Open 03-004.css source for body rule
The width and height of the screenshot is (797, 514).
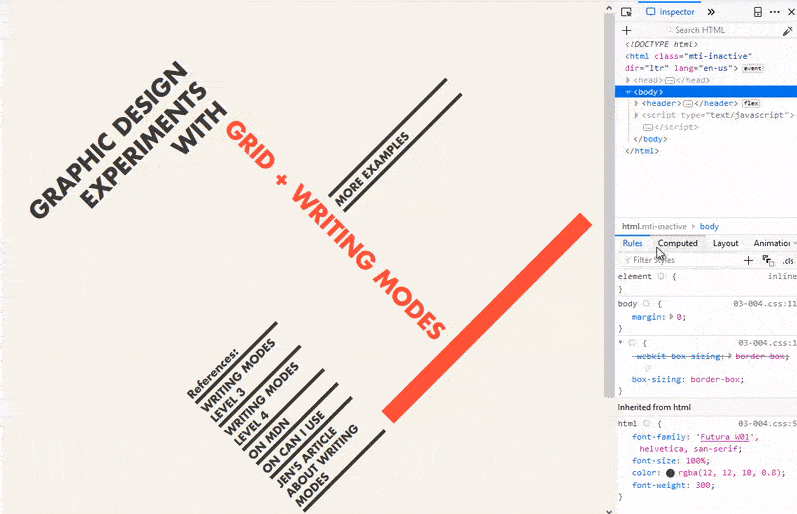tap(764, 304)
